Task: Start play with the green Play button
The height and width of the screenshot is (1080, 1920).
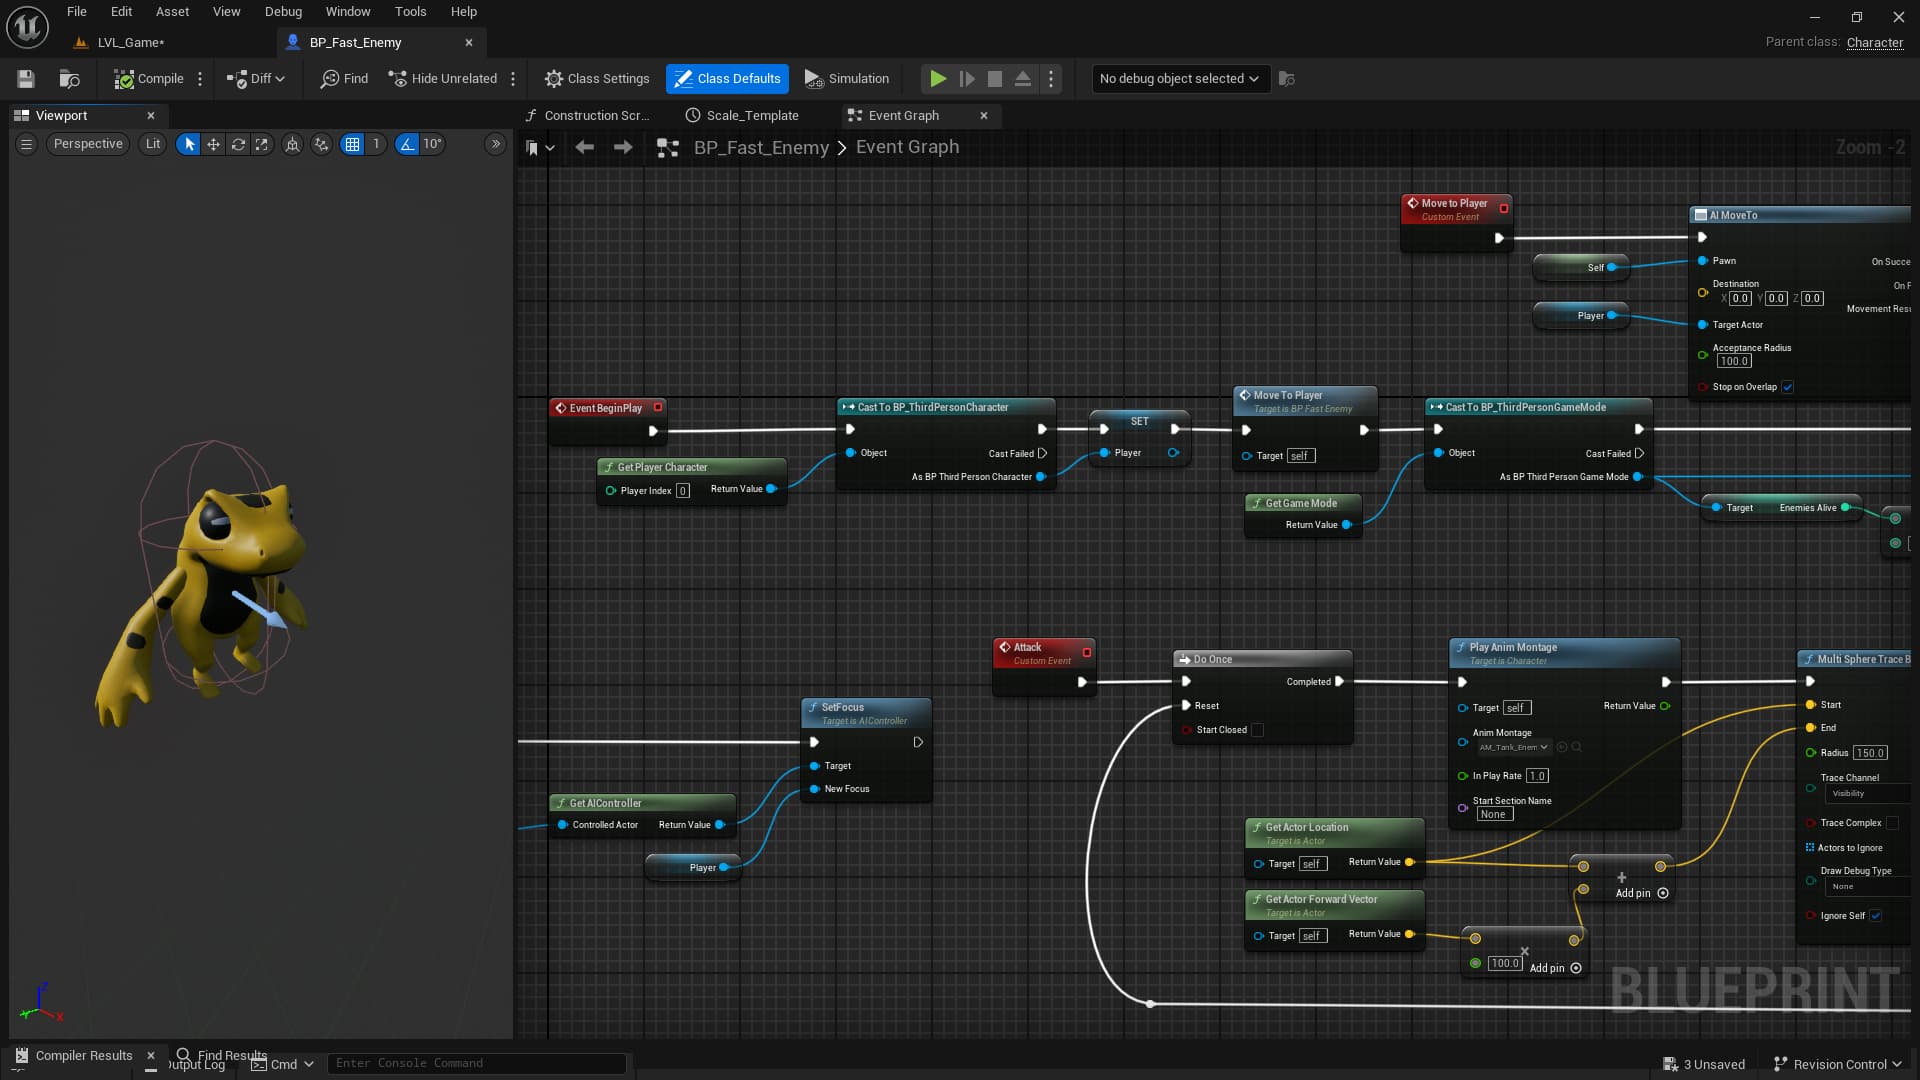Action: pyautogui.click(x=938, y=79)
